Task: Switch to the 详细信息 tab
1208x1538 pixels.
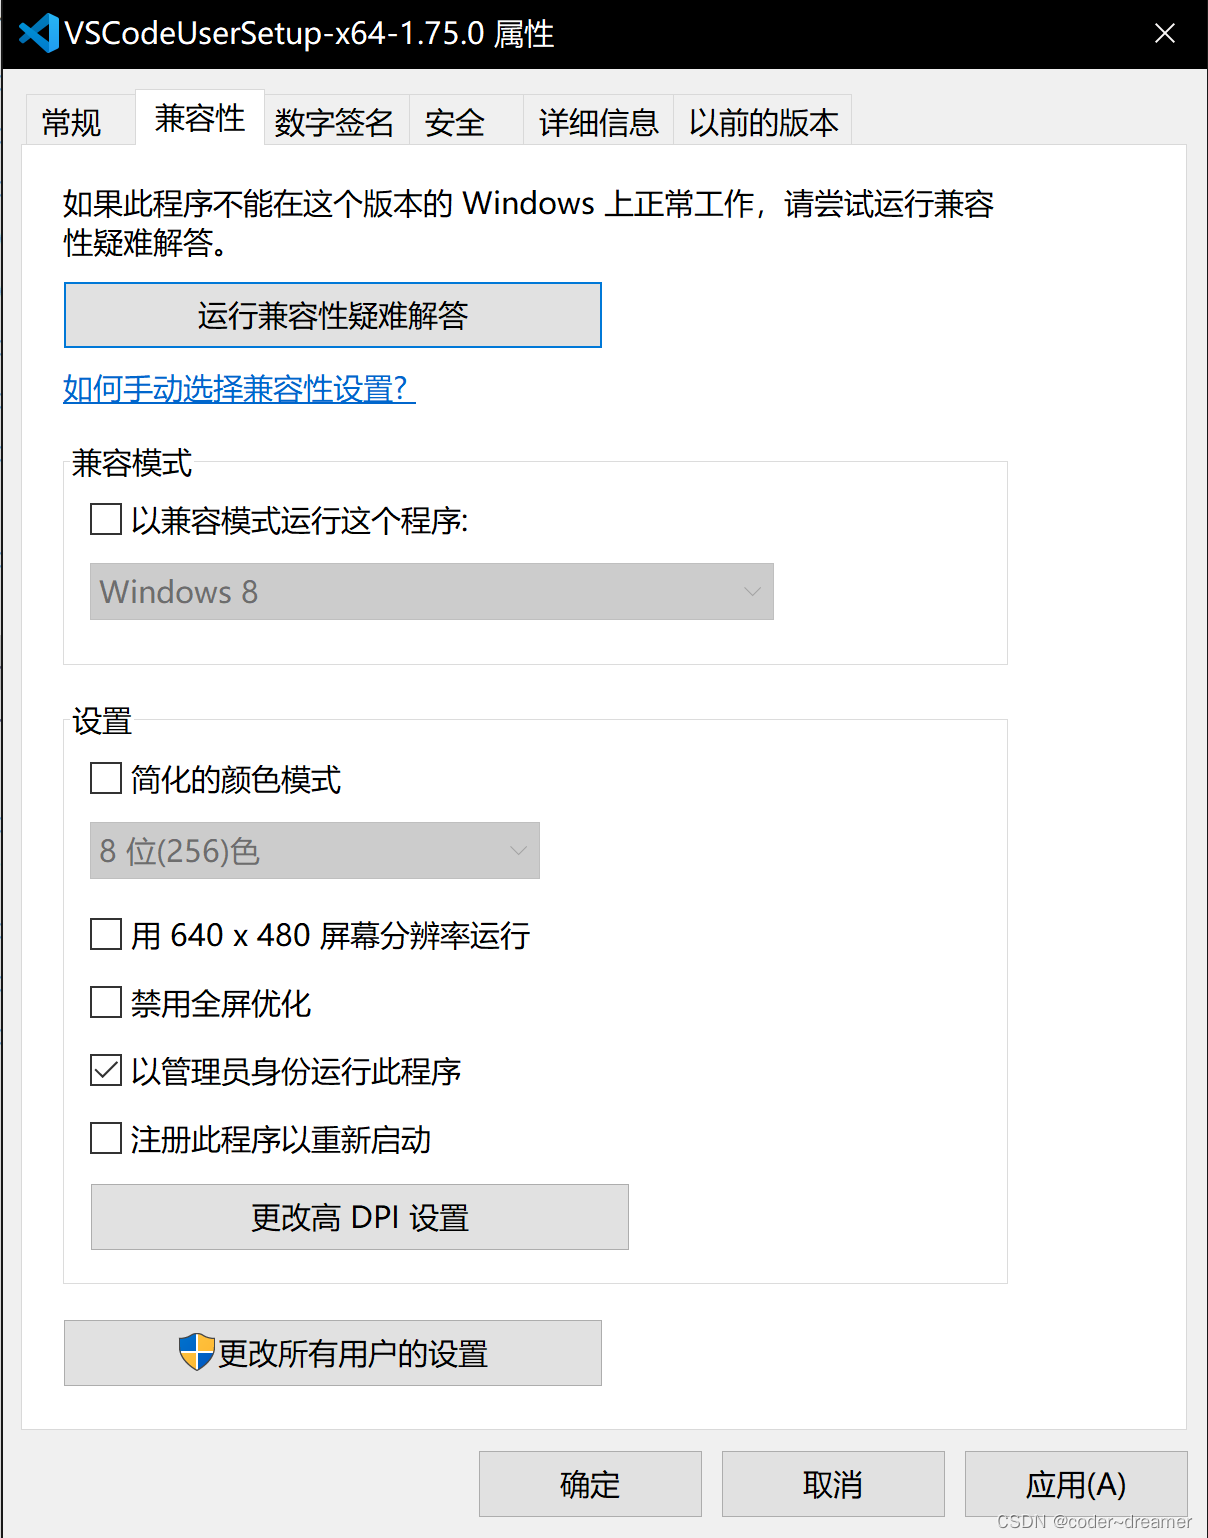Action: [597, 119]
